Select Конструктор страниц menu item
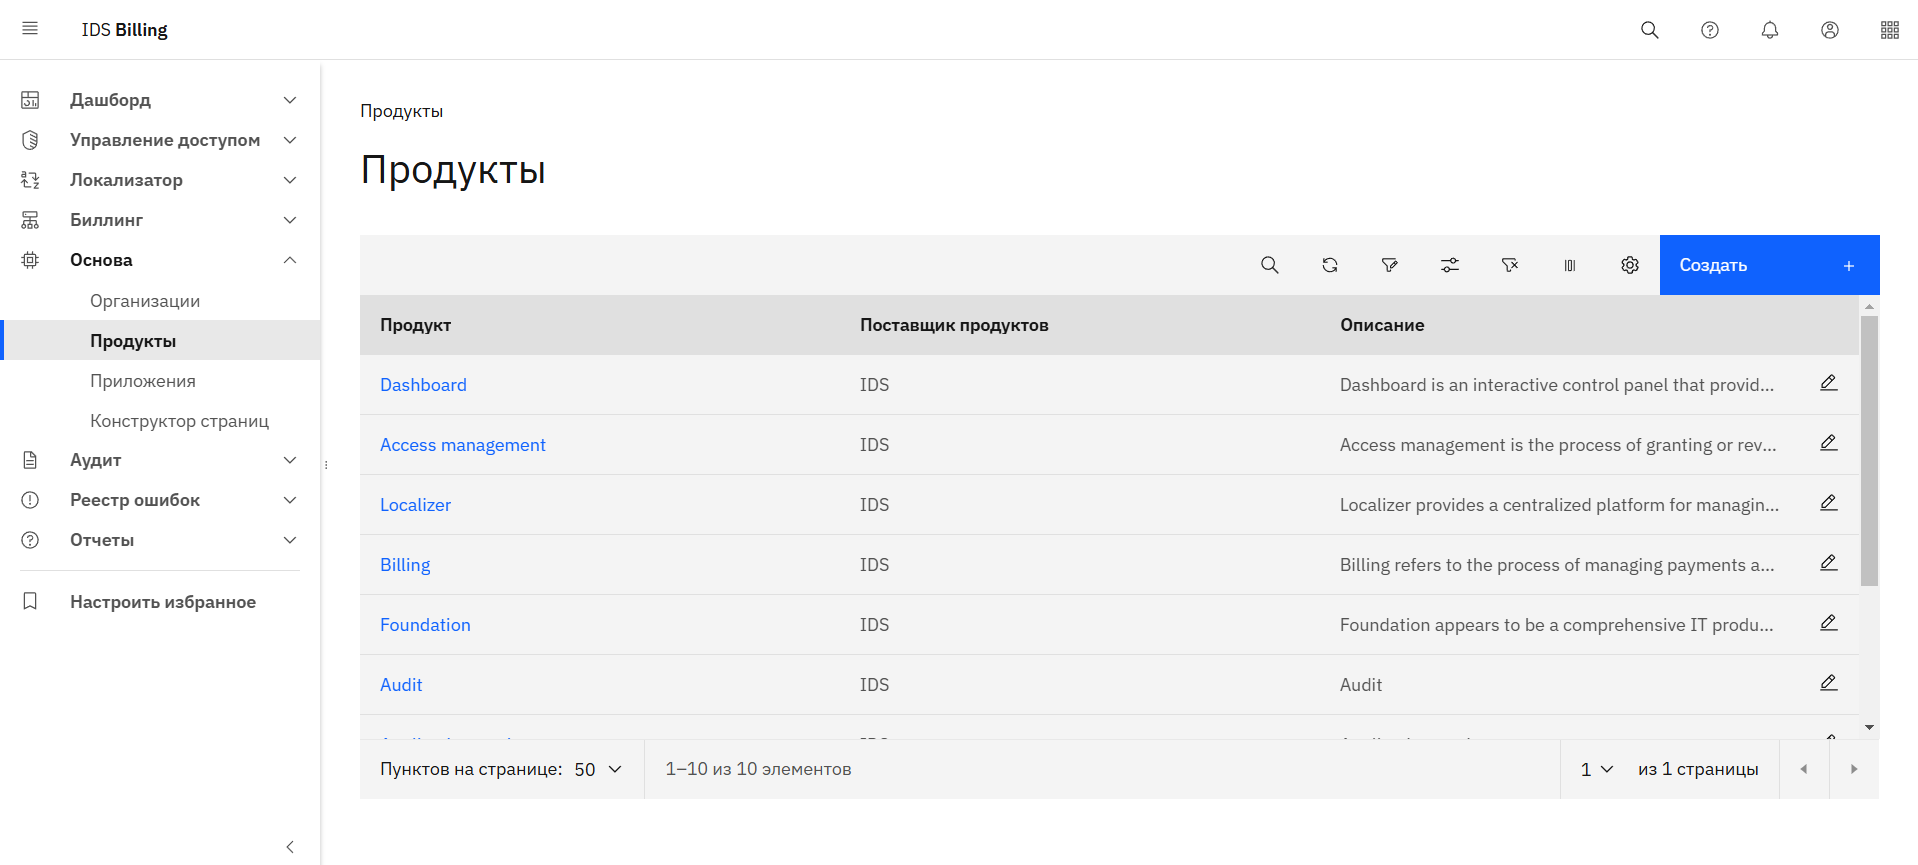Viewport: 1918px width, 865px height. (179, 421)
